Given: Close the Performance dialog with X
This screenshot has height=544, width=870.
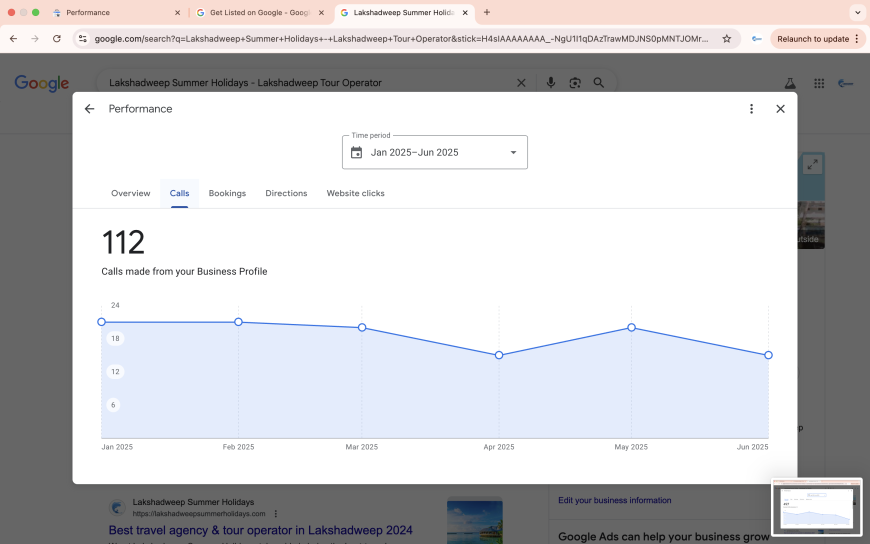Looking at the screenshot, I should tap(780, 109).
